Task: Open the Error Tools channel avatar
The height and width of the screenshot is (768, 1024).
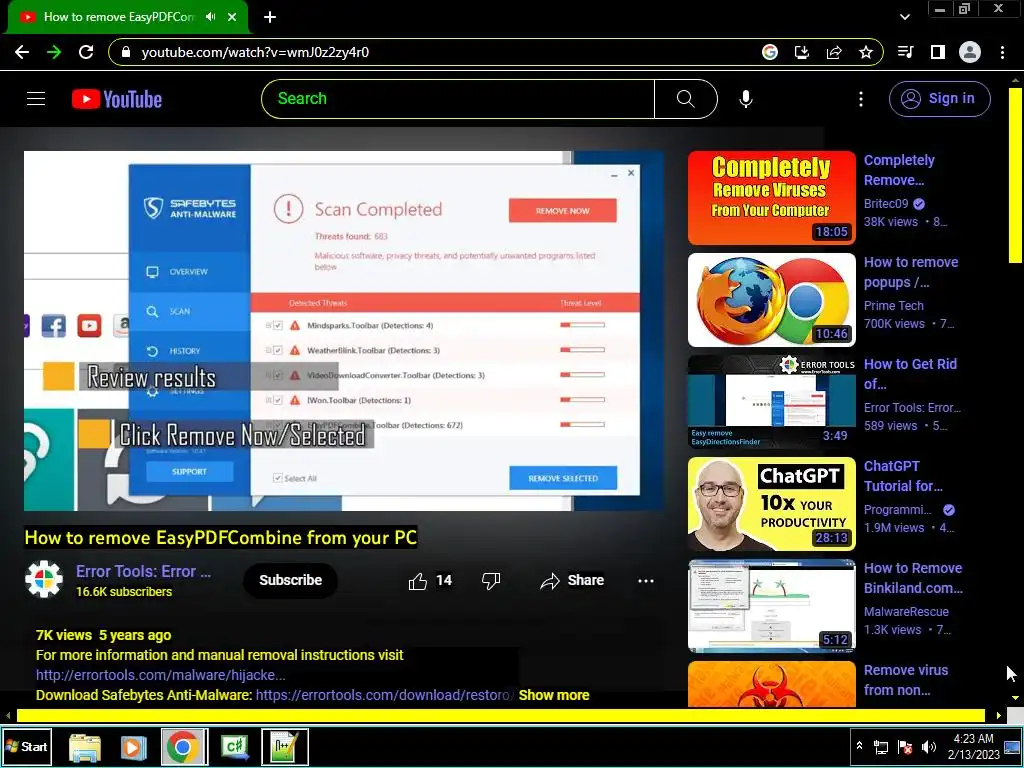Action: [x=44, y=579]
